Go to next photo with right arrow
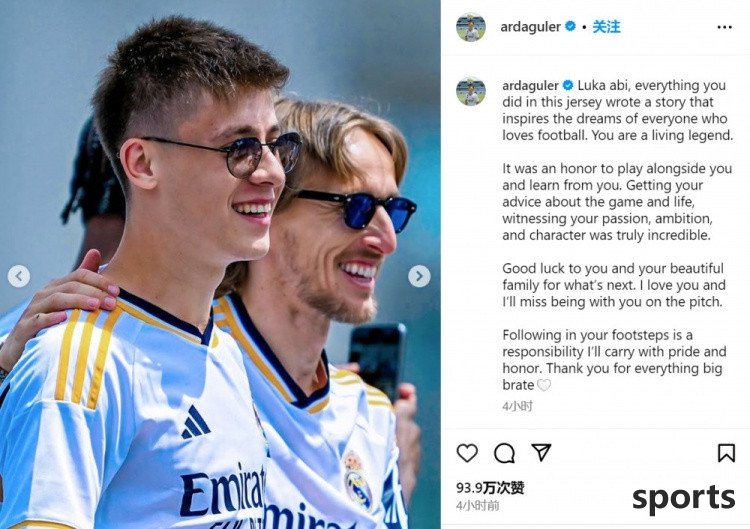 point(419,276)
